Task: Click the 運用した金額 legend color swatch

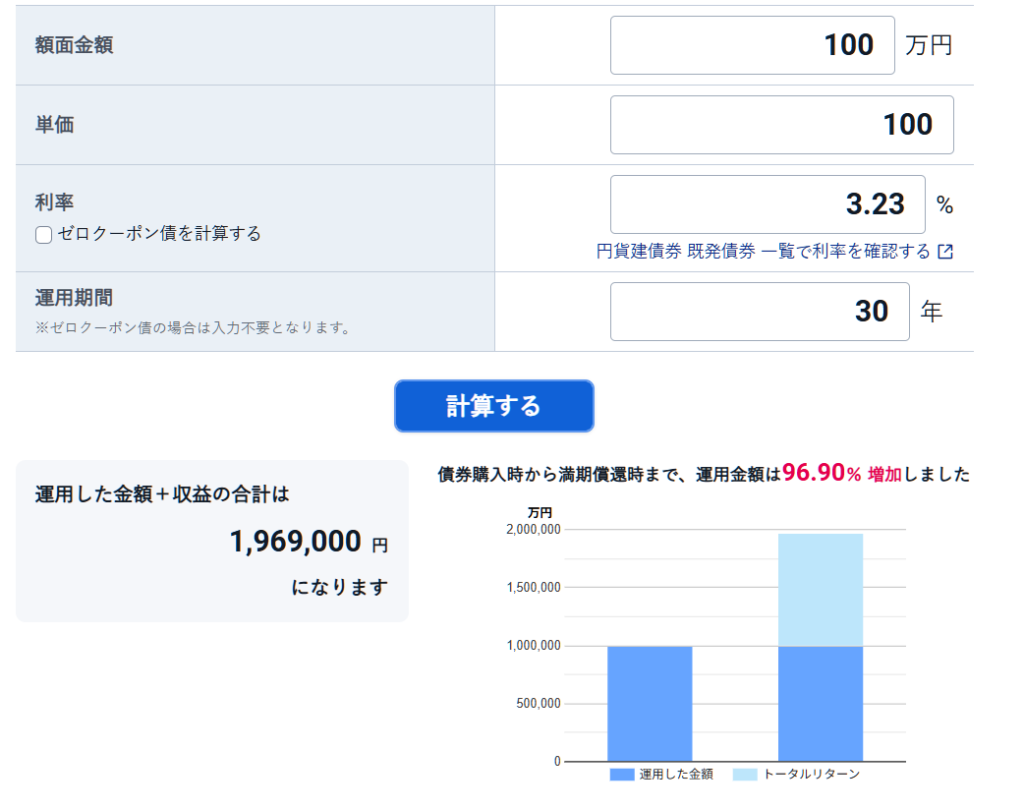Action: click(621, 775)
